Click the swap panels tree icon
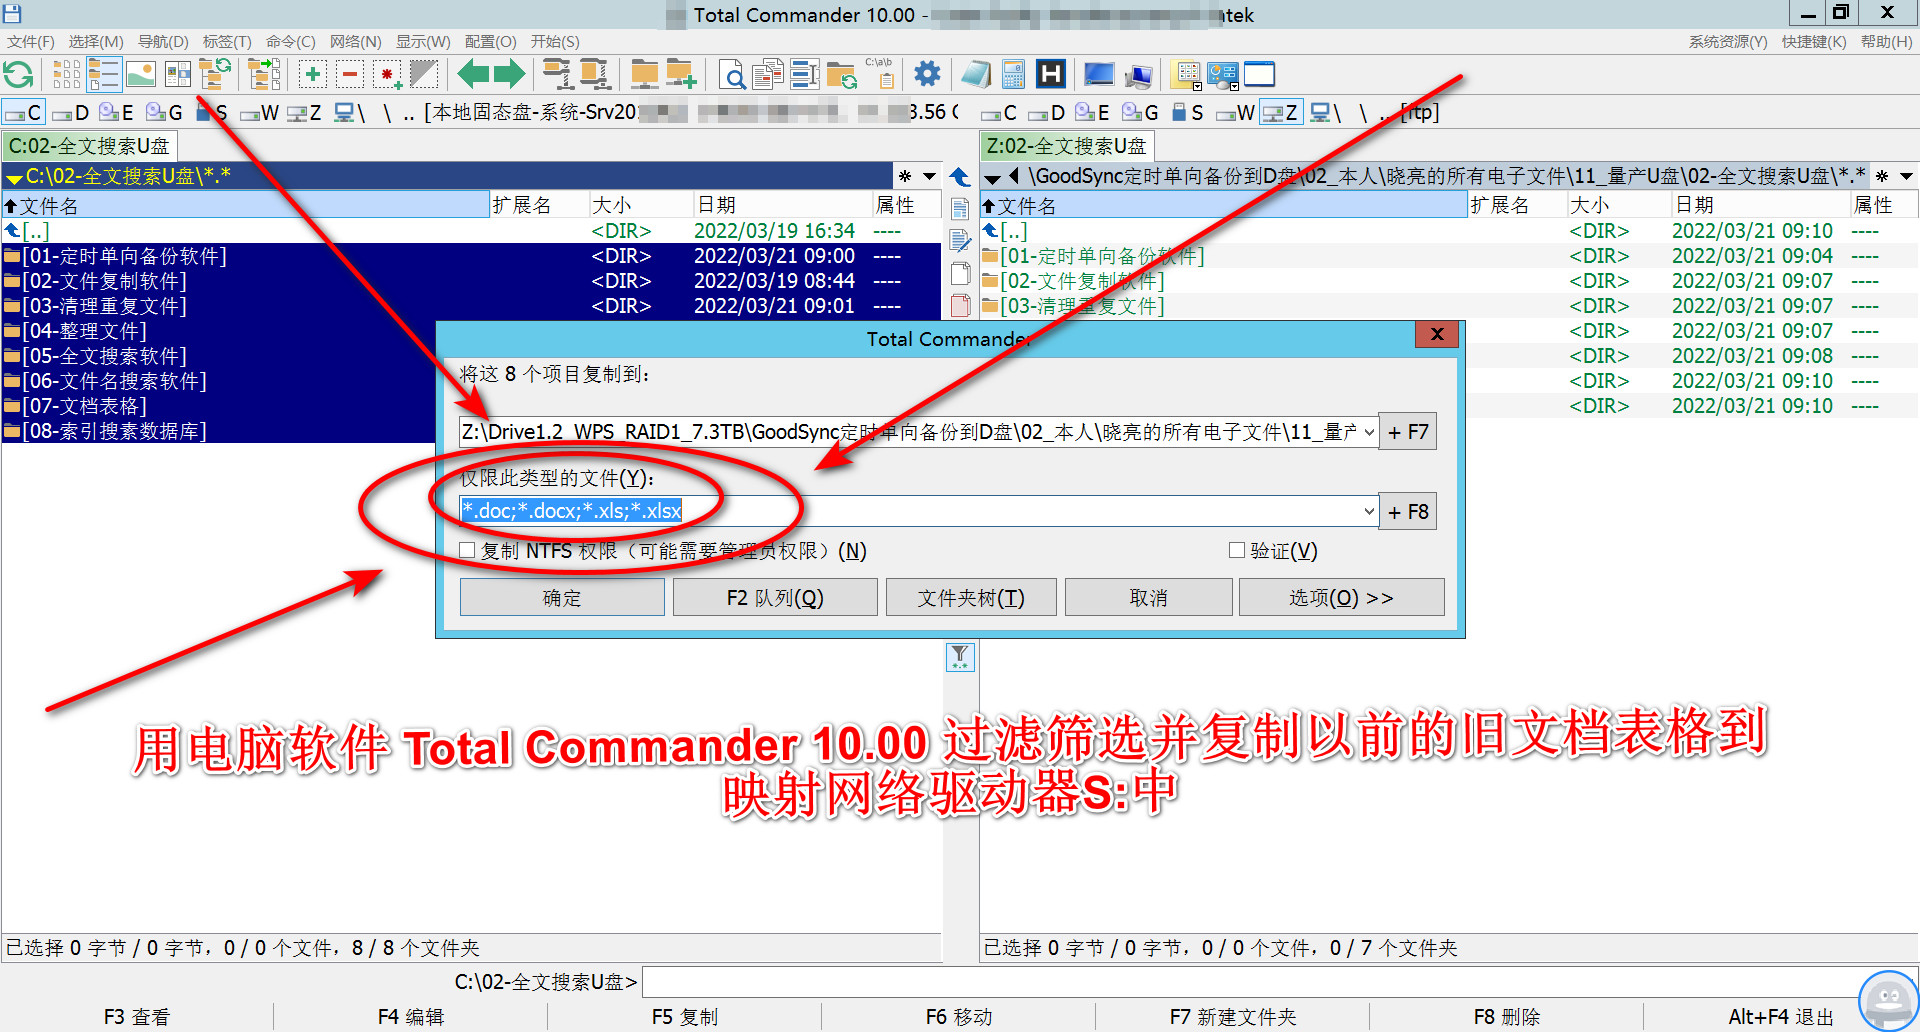Image resolution: width=1920 pixels, height=1032 pixels. coord(264,74)
